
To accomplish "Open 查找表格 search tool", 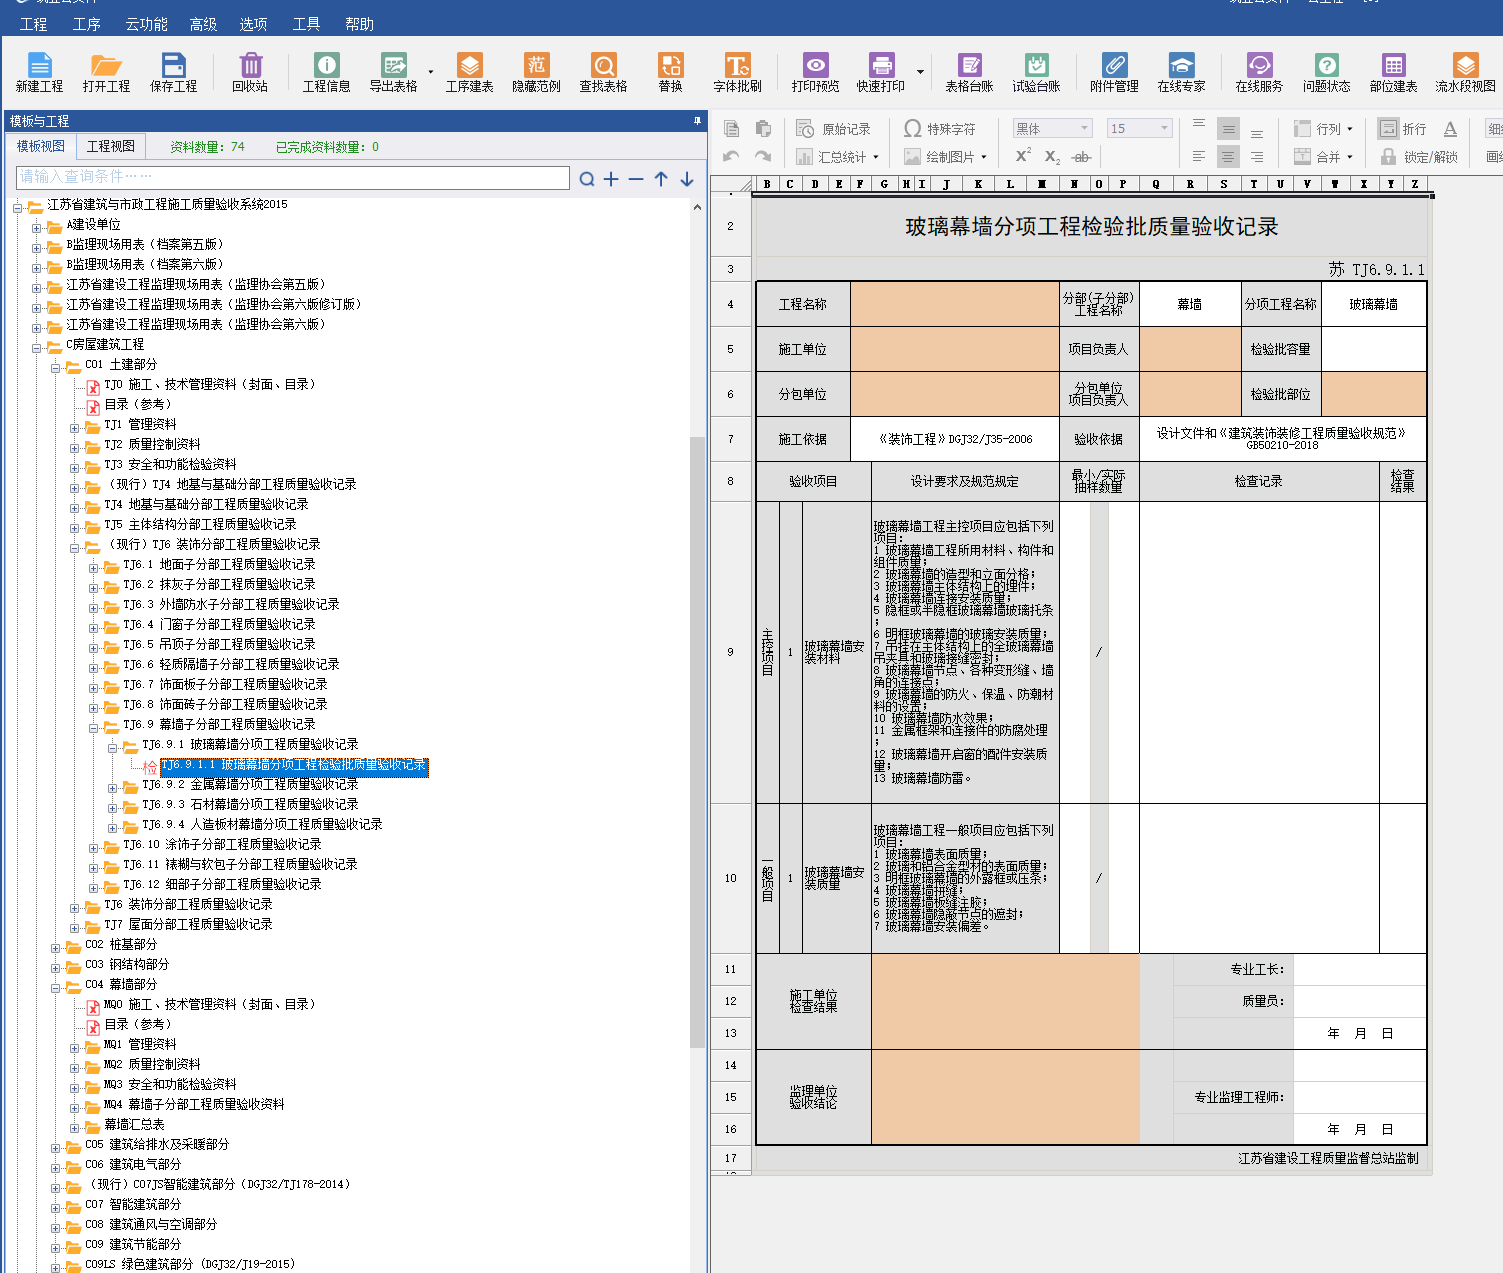I will tap(603, 72).
